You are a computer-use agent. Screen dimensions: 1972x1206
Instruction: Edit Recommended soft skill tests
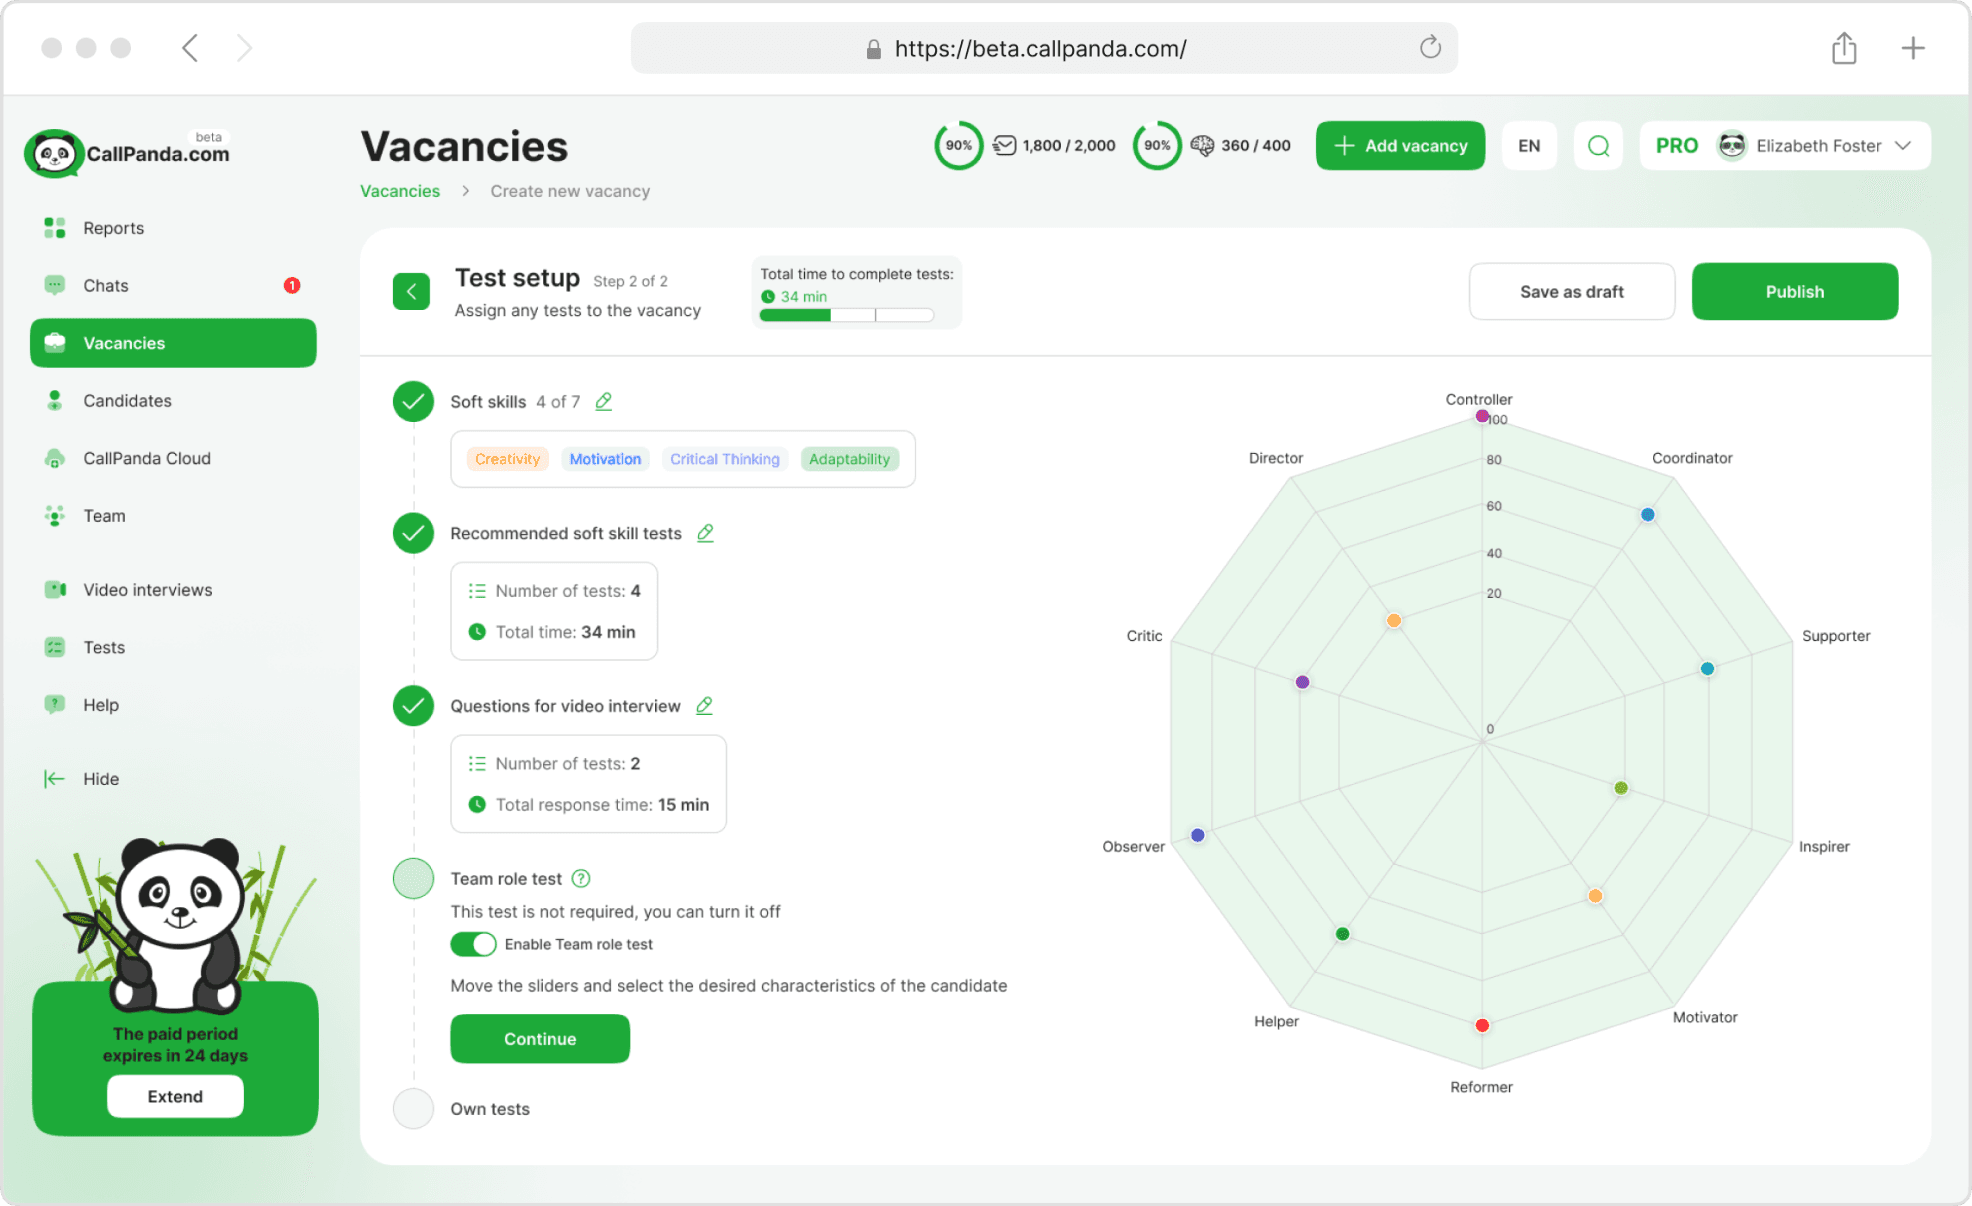(x=705, y=533)
